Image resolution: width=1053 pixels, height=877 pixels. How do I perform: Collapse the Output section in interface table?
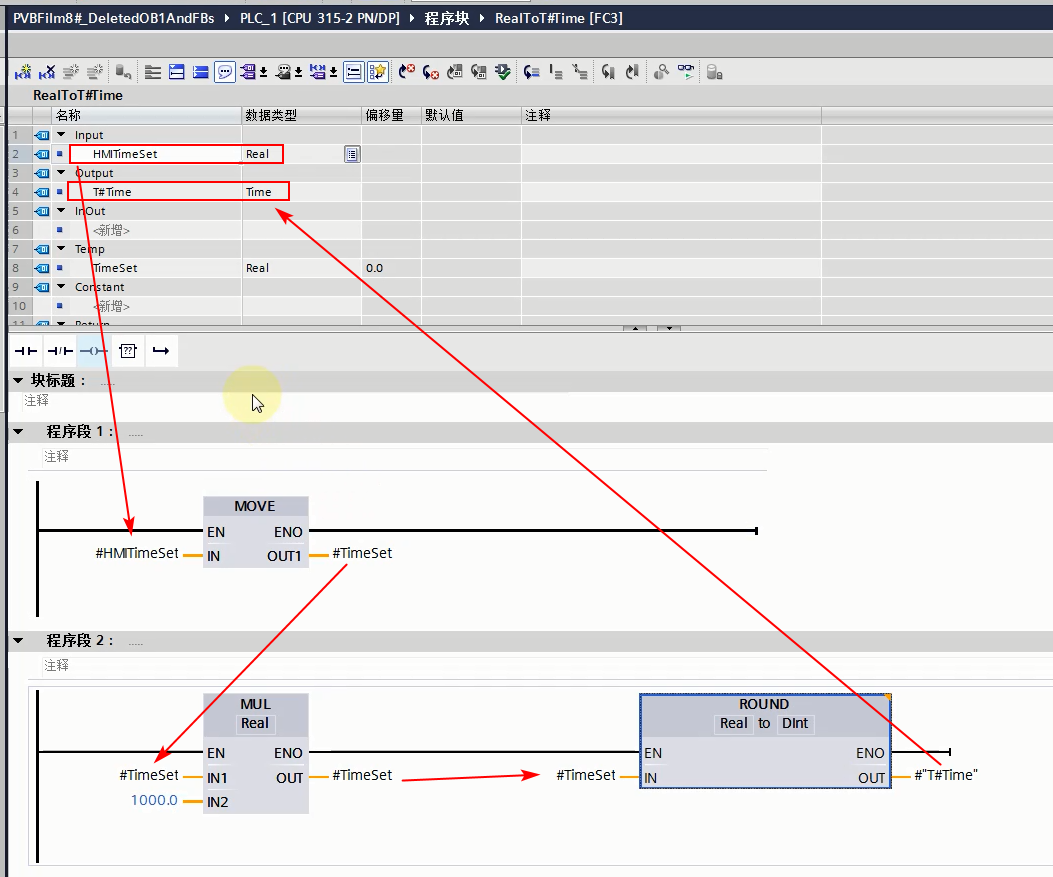tap(61, 173)
